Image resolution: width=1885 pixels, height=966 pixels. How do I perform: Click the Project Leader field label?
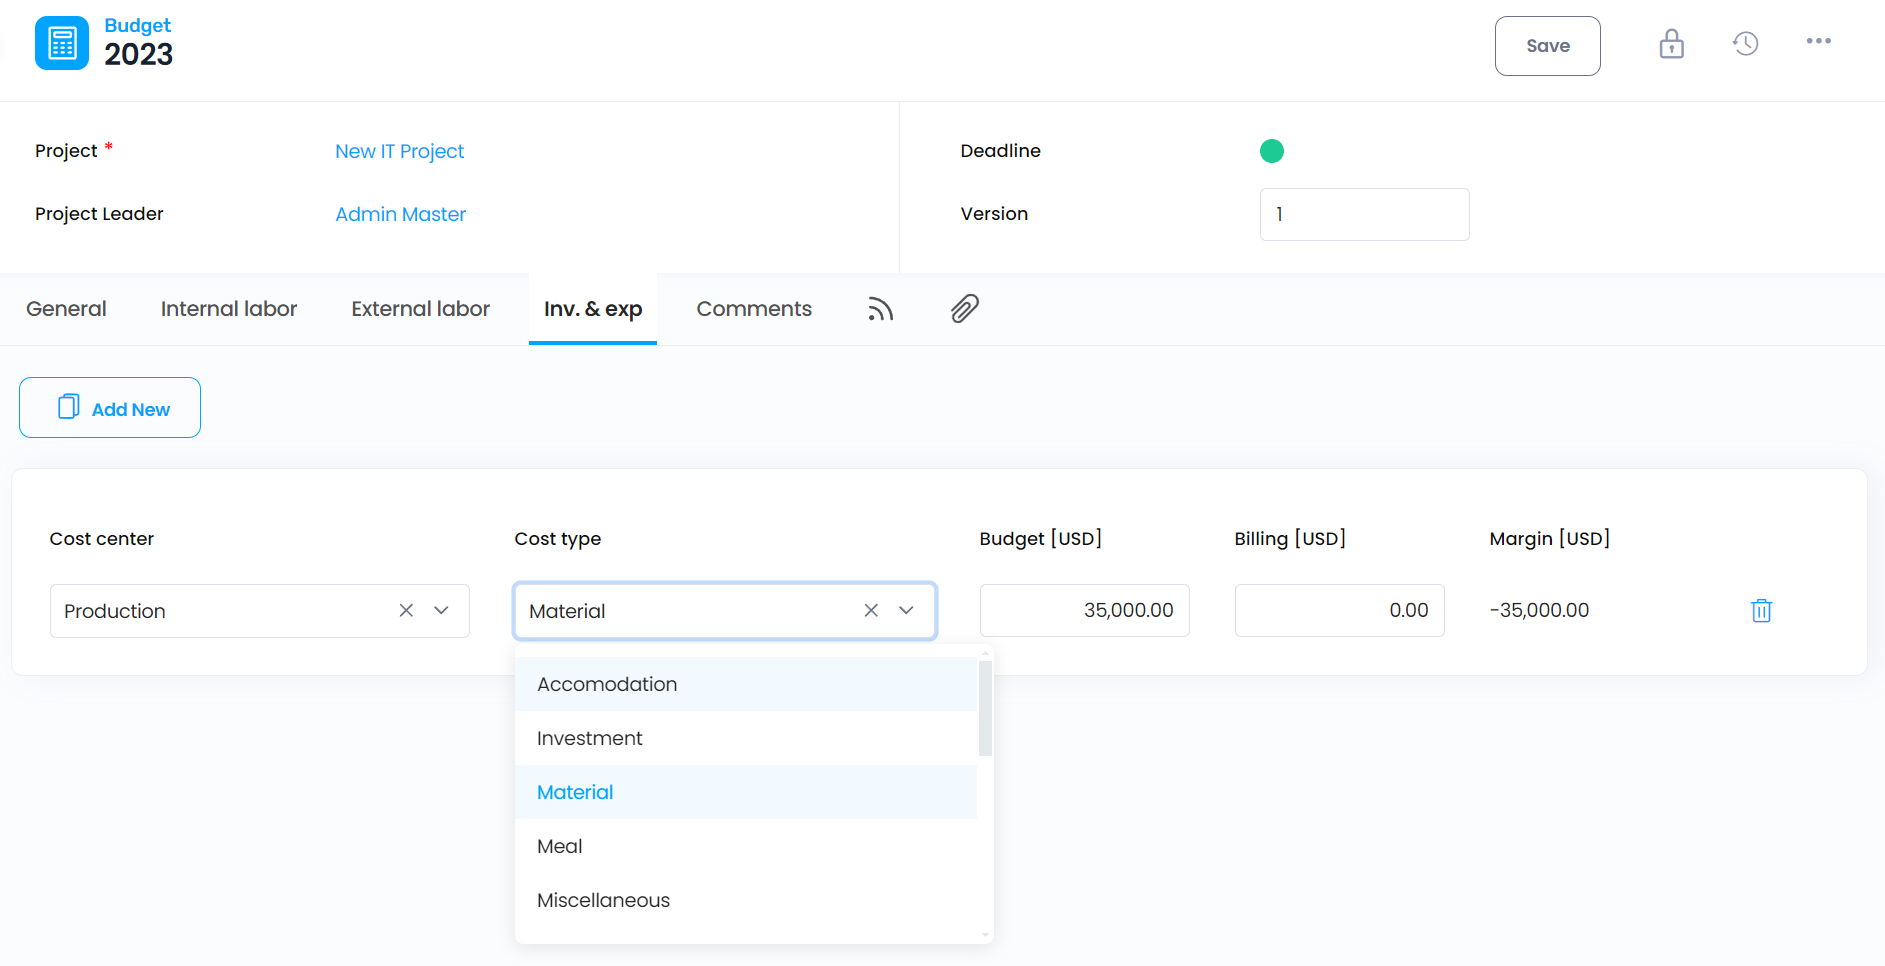coord(99,214)
